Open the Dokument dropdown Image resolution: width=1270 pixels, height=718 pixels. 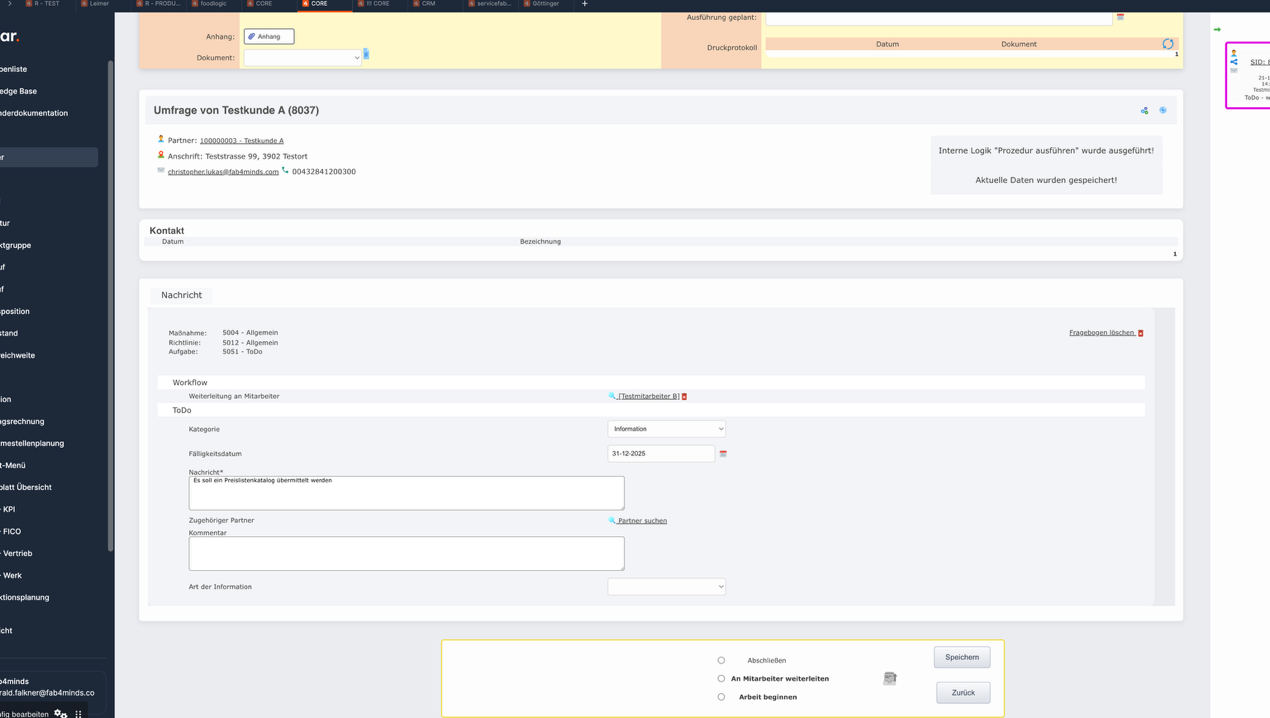(302, 58)
